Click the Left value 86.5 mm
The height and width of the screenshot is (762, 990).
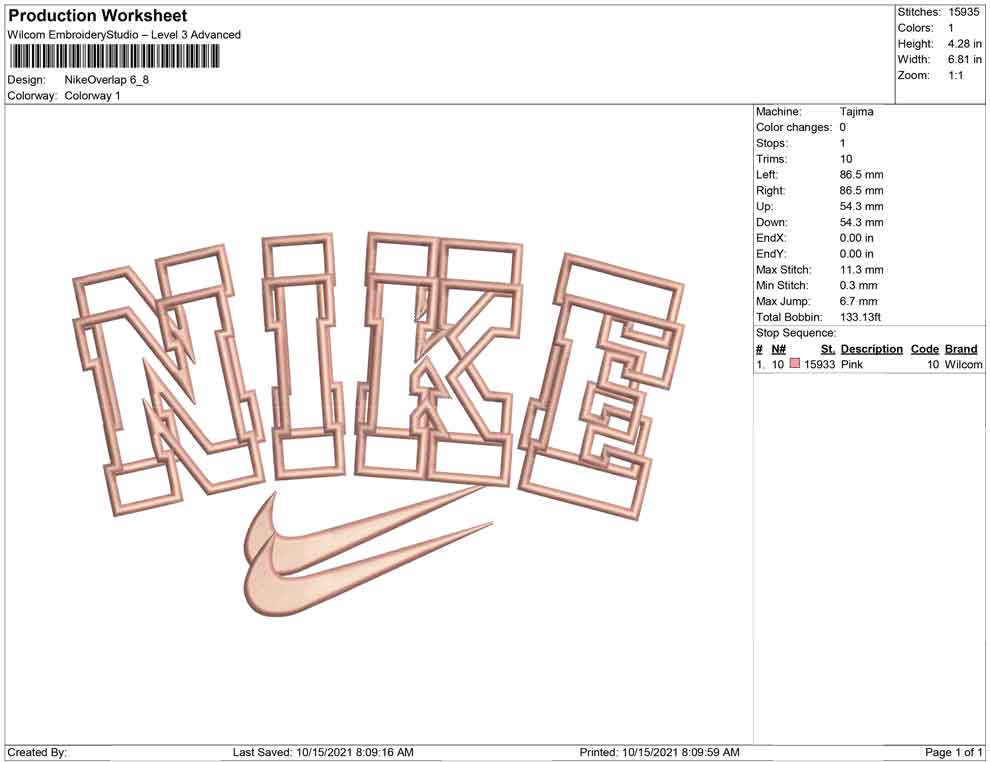[x=862, y=174]
